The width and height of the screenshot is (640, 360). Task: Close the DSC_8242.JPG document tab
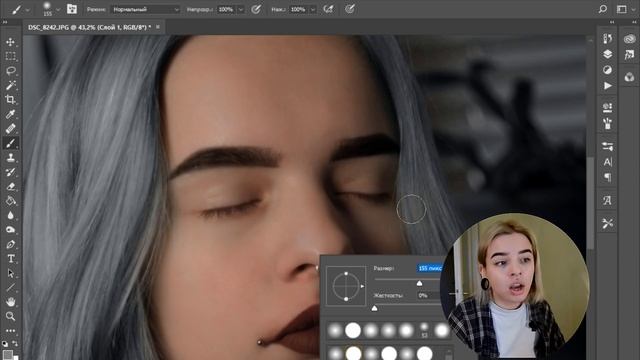coord(158,27)
